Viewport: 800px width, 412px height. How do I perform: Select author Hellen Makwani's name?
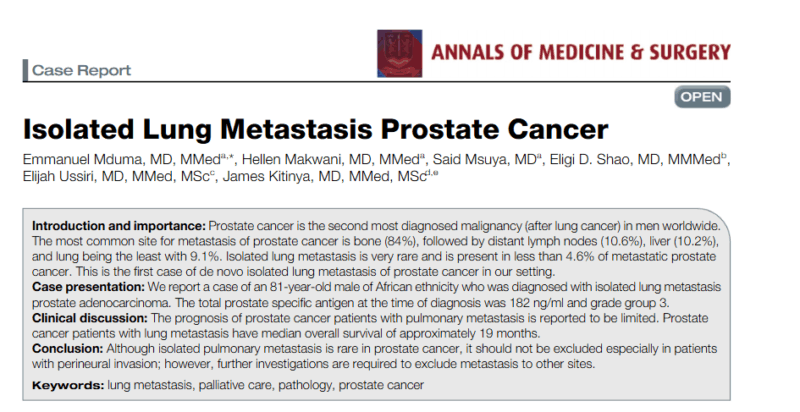[292, 160]
